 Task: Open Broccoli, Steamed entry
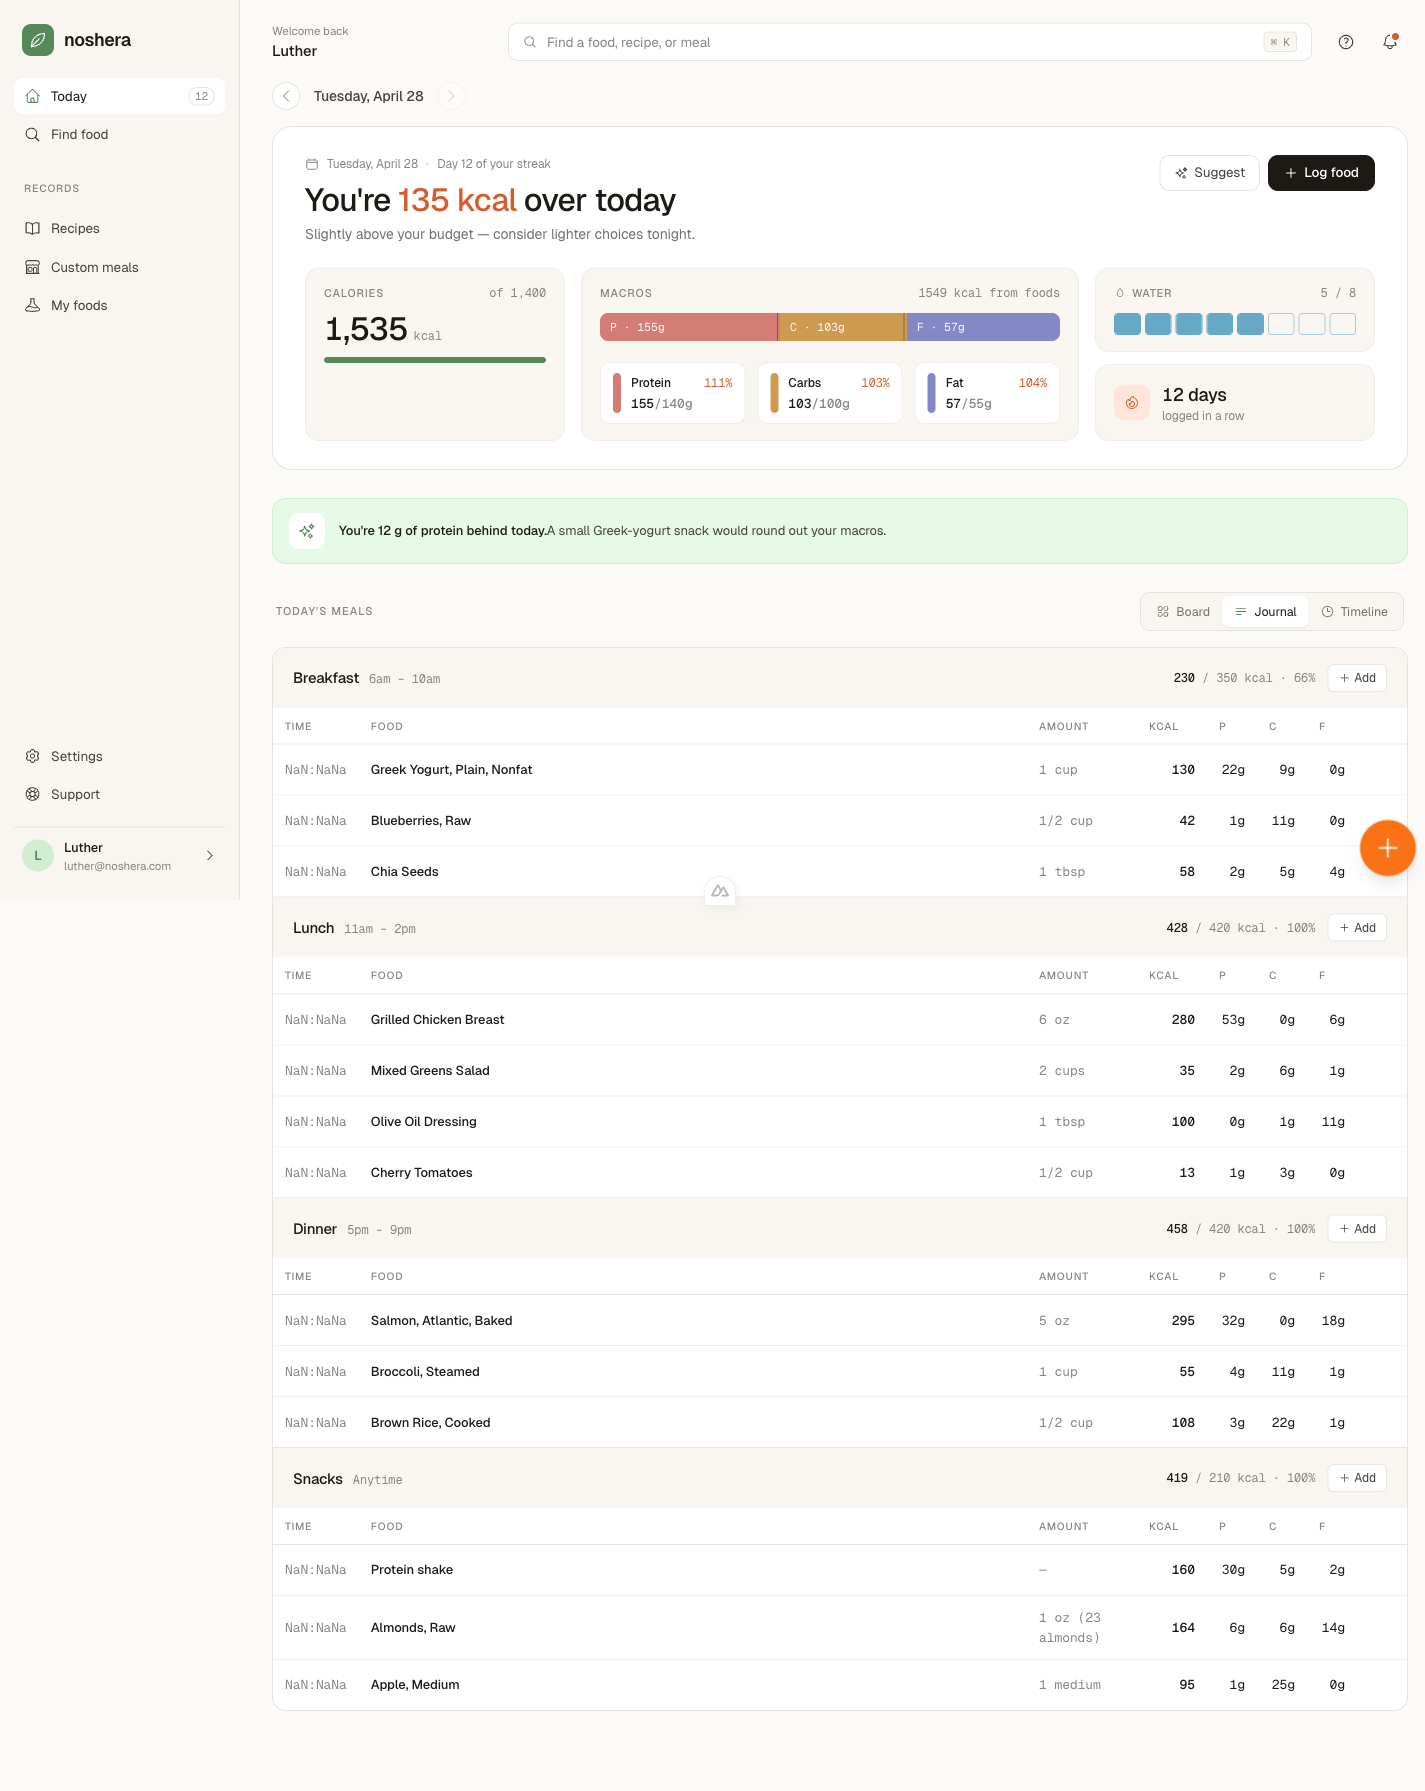coord(840,1372)
